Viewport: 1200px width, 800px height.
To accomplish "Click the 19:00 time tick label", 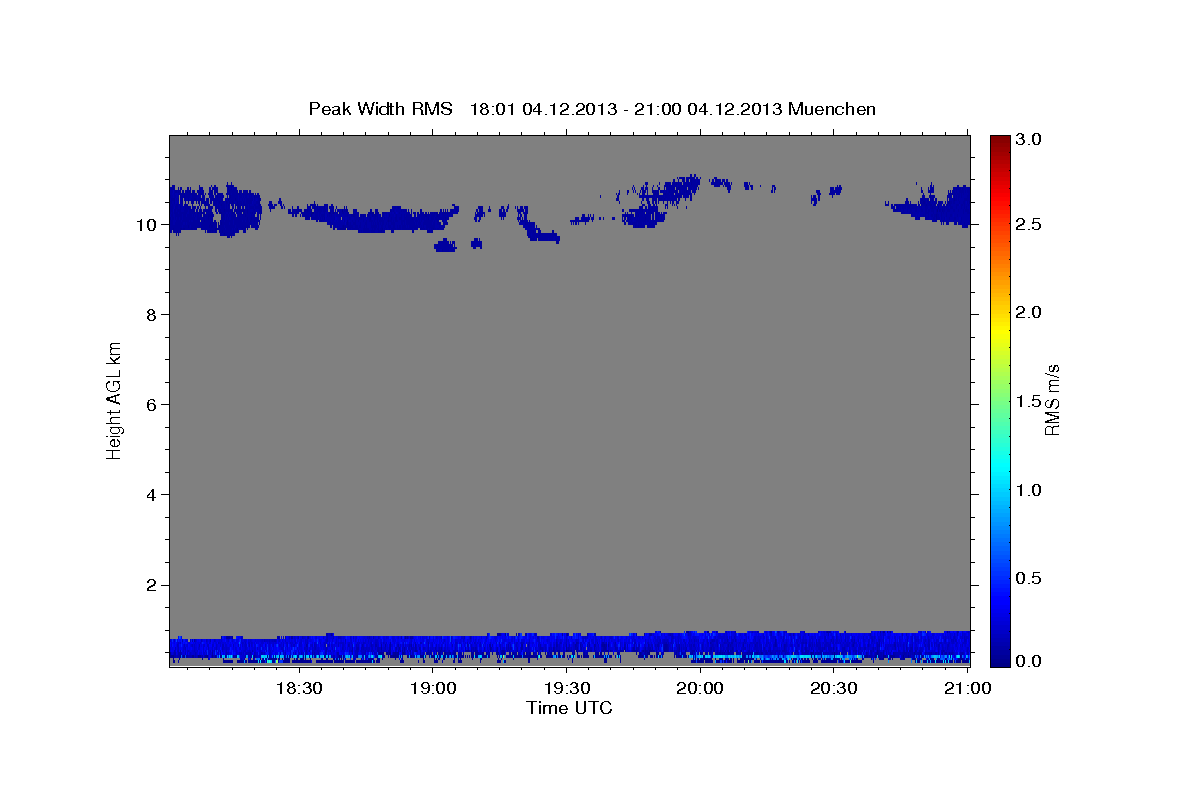I will [433, 688].
